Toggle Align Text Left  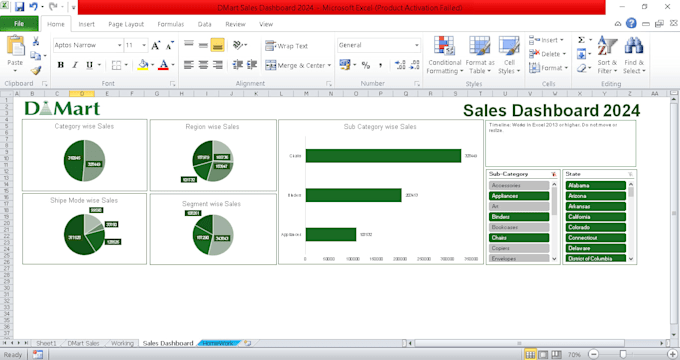(189, 65)
